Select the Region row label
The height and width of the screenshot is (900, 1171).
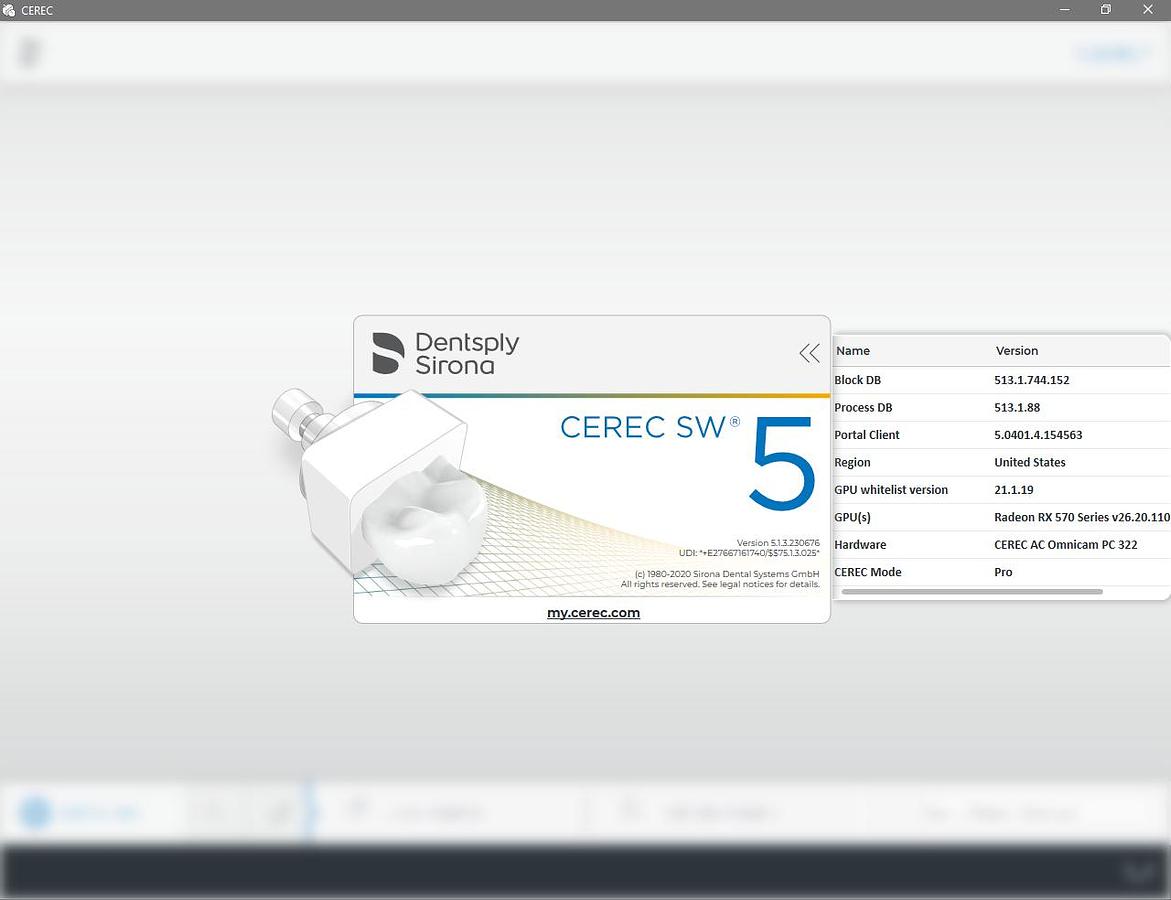pyautogui.click(x=852, y=462)
